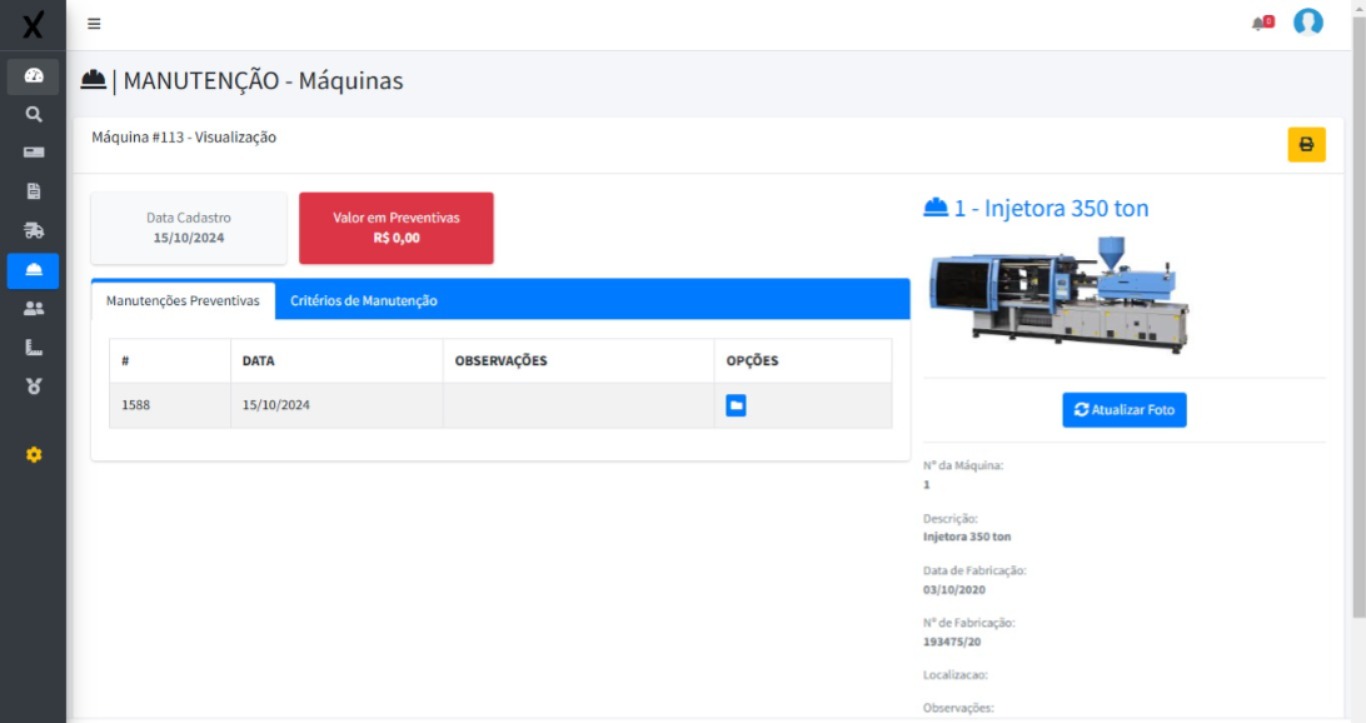Open the yellow settings gear icon

click(33, 455)
